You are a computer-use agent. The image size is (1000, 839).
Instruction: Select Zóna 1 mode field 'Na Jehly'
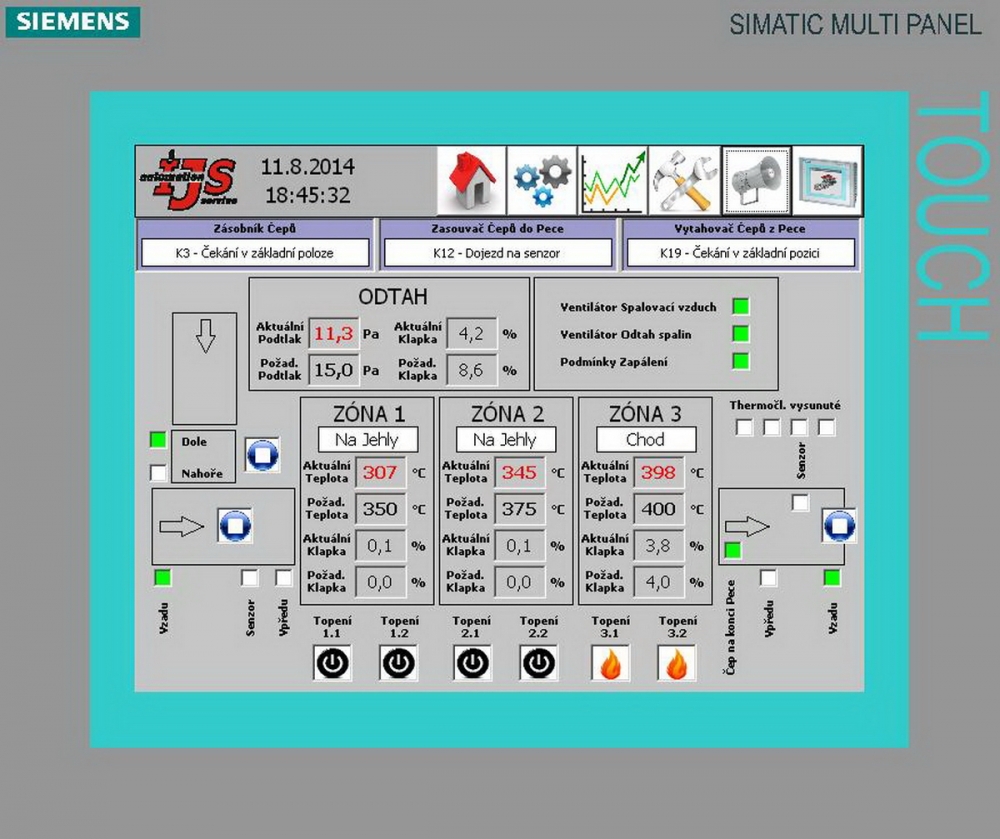pyautogui.click(x=367, y=440)
